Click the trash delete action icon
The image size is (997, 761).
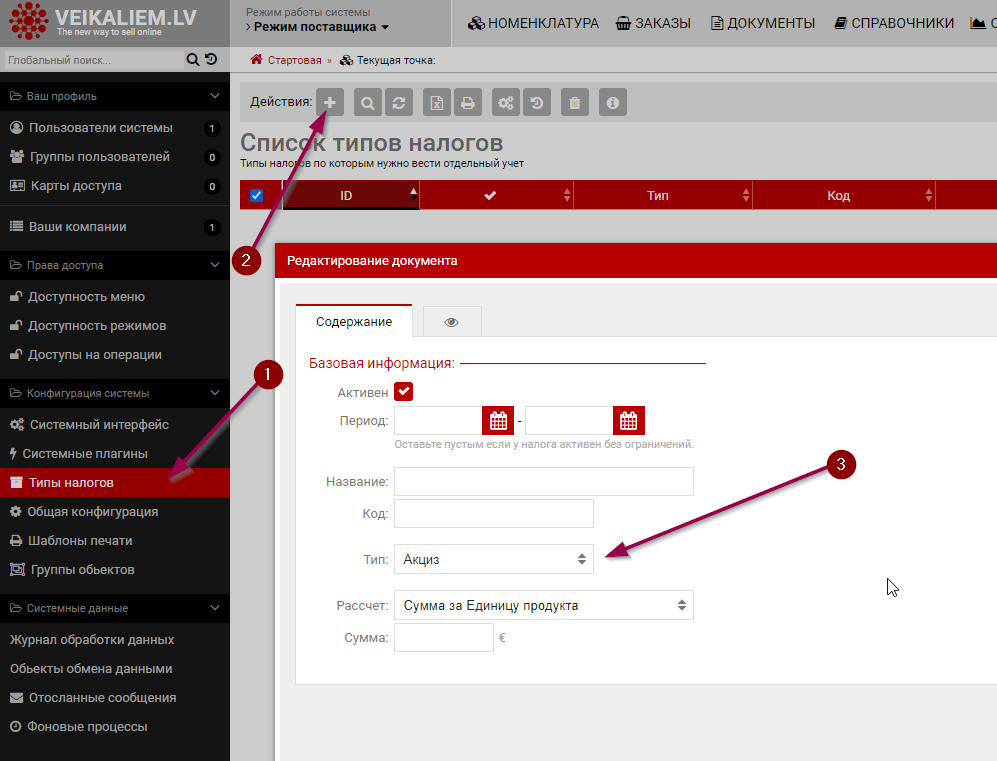coord(574,102)
